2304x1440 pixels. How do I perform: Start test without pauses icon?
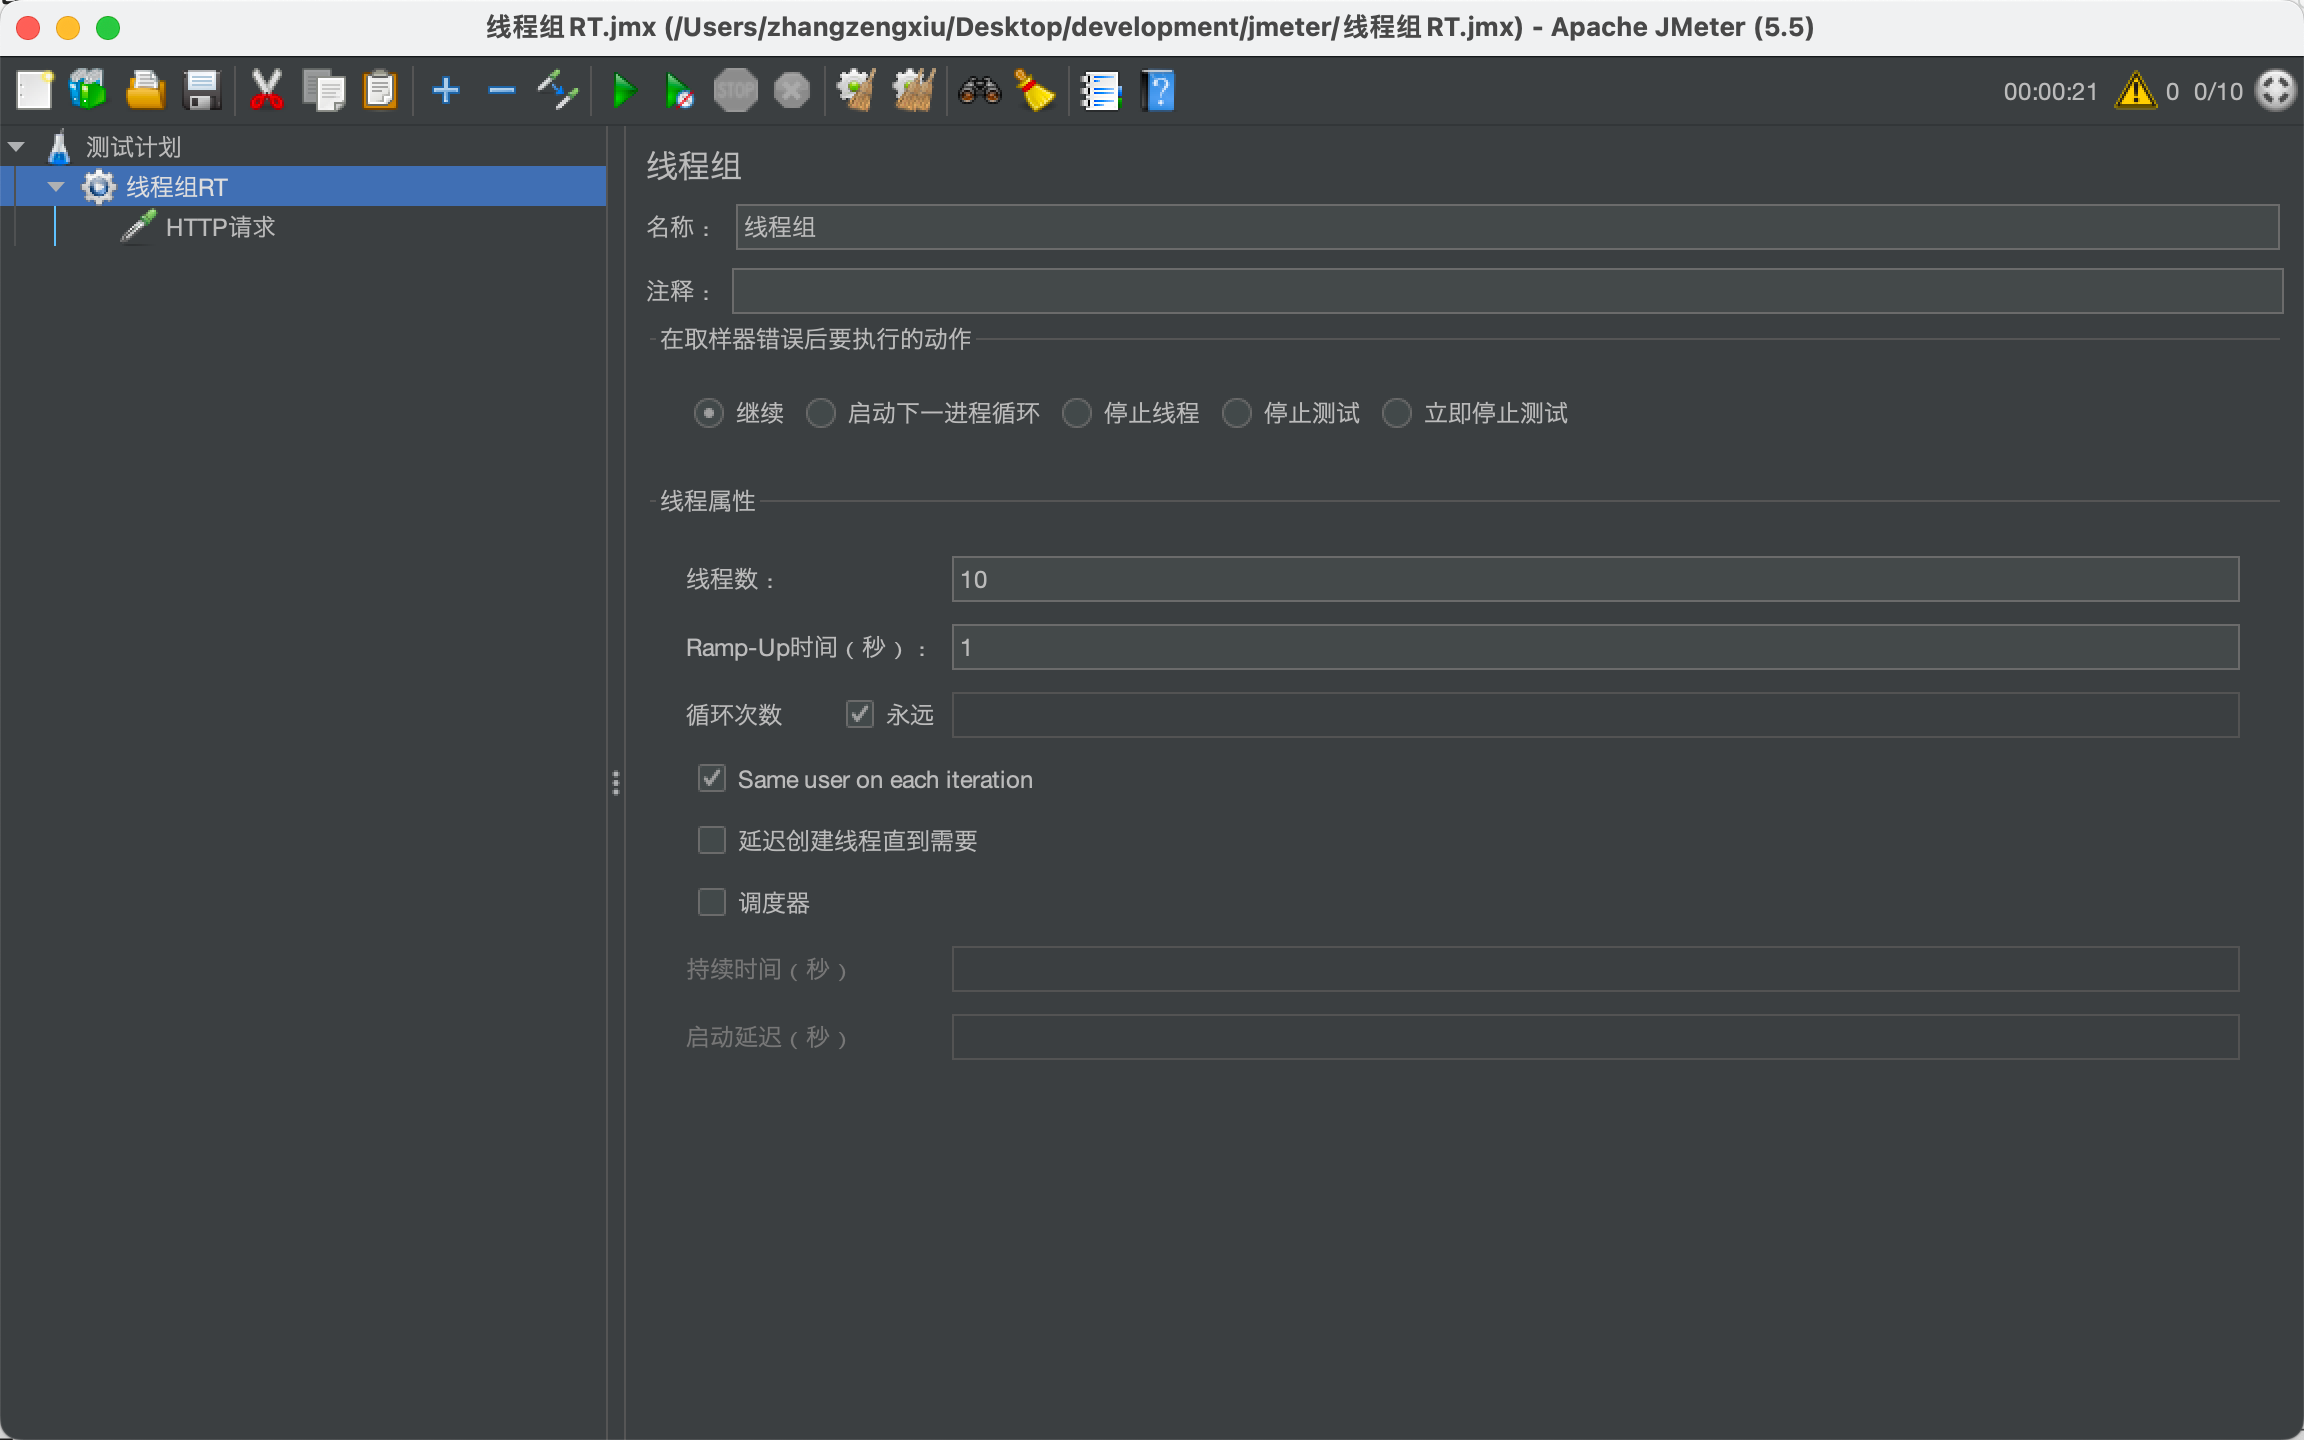click(x=679, y=91)
